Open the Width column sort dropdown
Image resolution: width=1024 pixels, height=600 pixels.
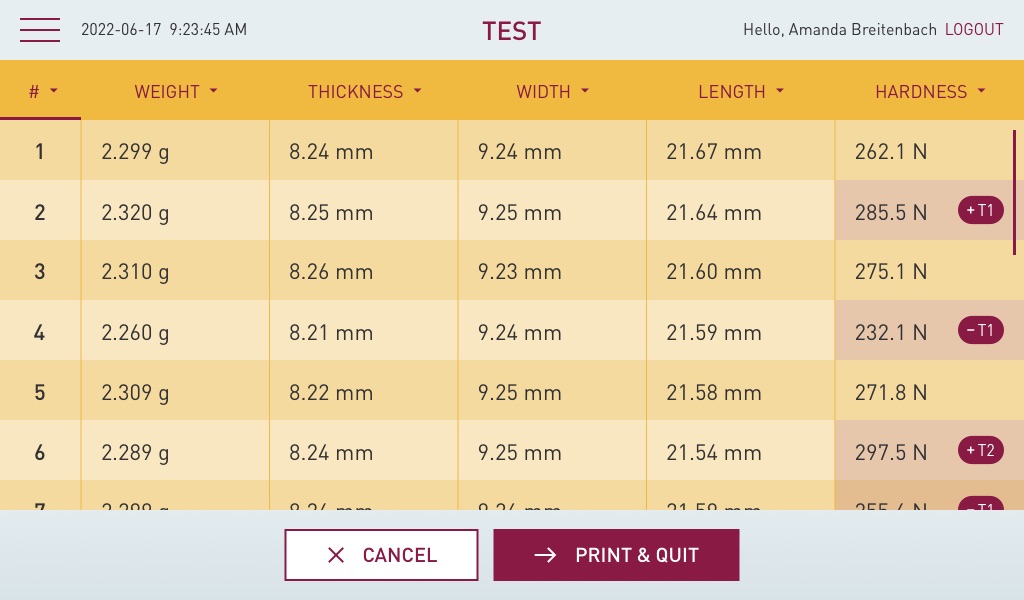(585, 91)
